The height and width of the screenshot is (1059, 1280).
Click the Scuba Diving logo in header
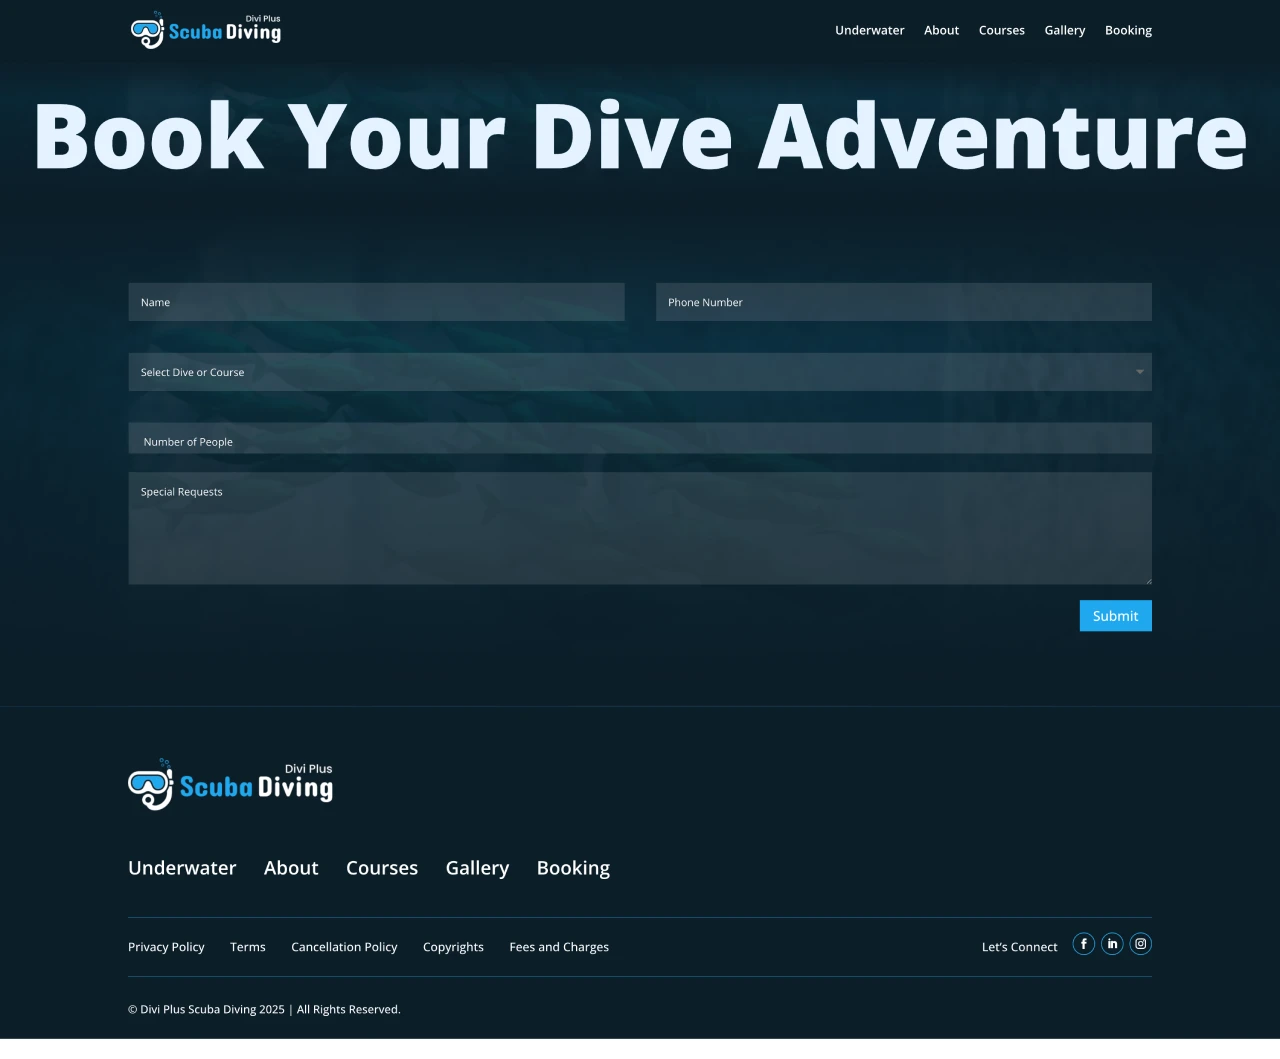tap(206, 30)
